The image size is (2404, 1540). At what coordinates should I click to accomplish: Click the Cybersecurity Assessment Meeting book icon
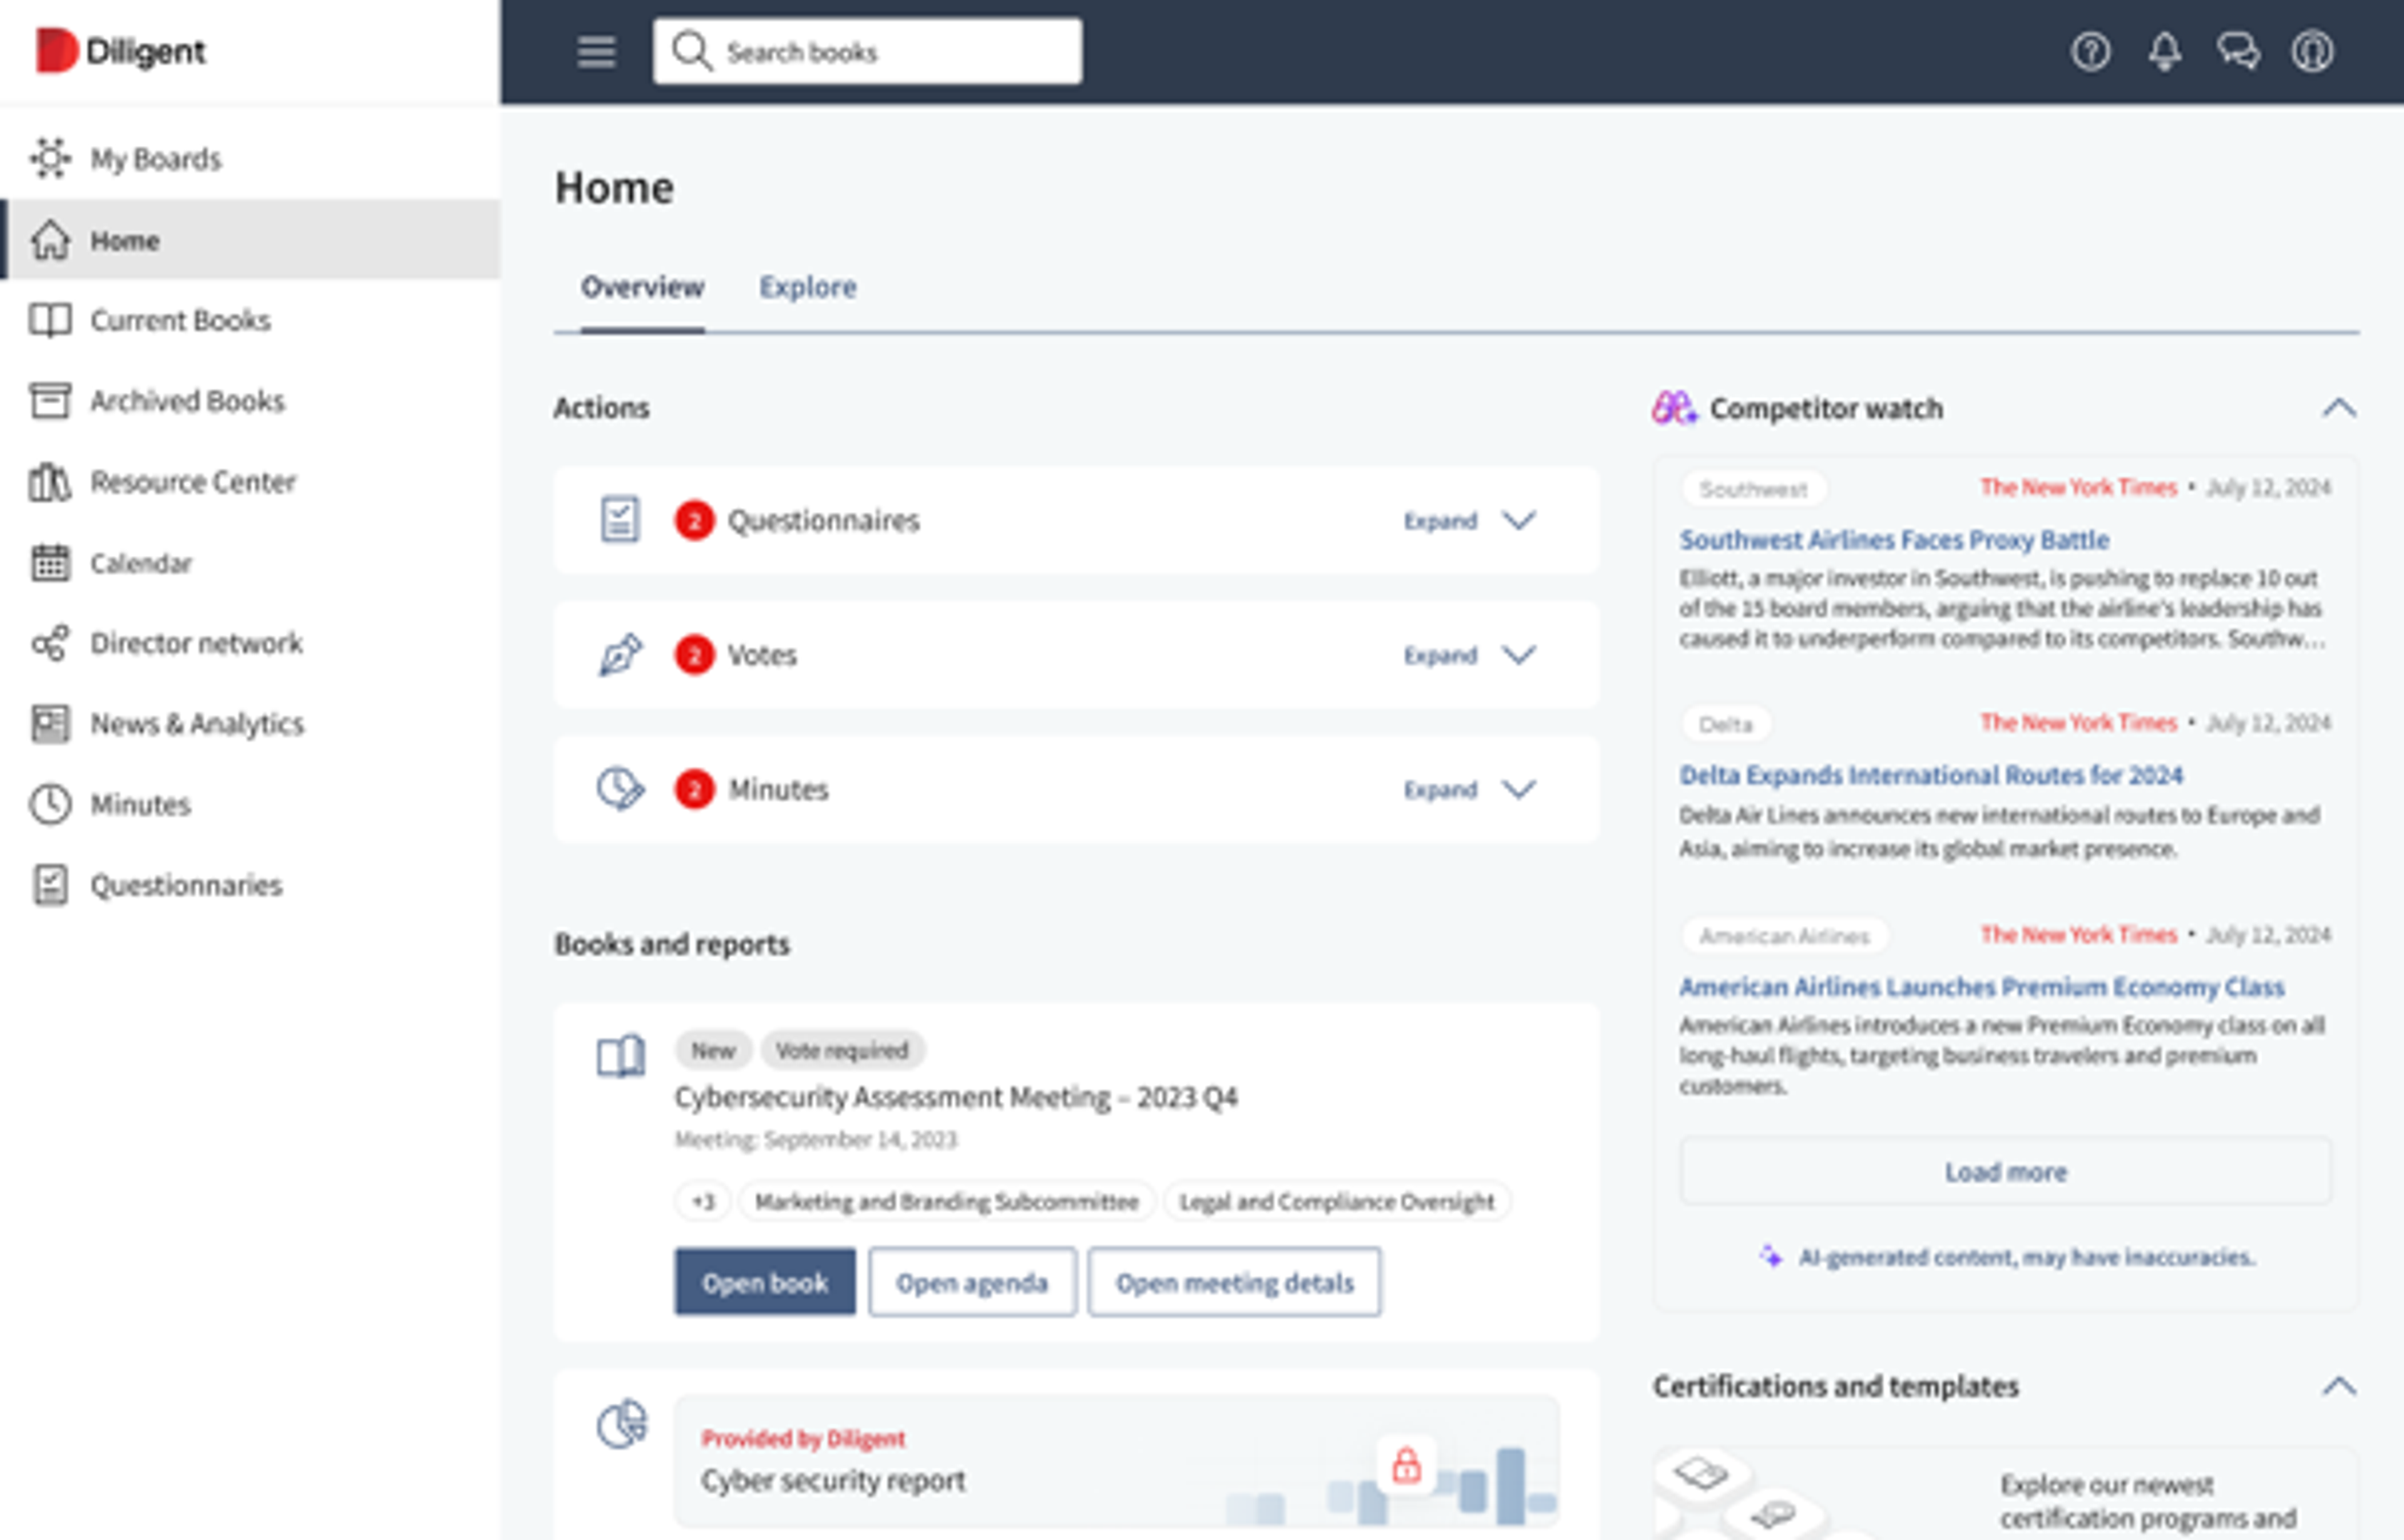(x=621, y=1056)
